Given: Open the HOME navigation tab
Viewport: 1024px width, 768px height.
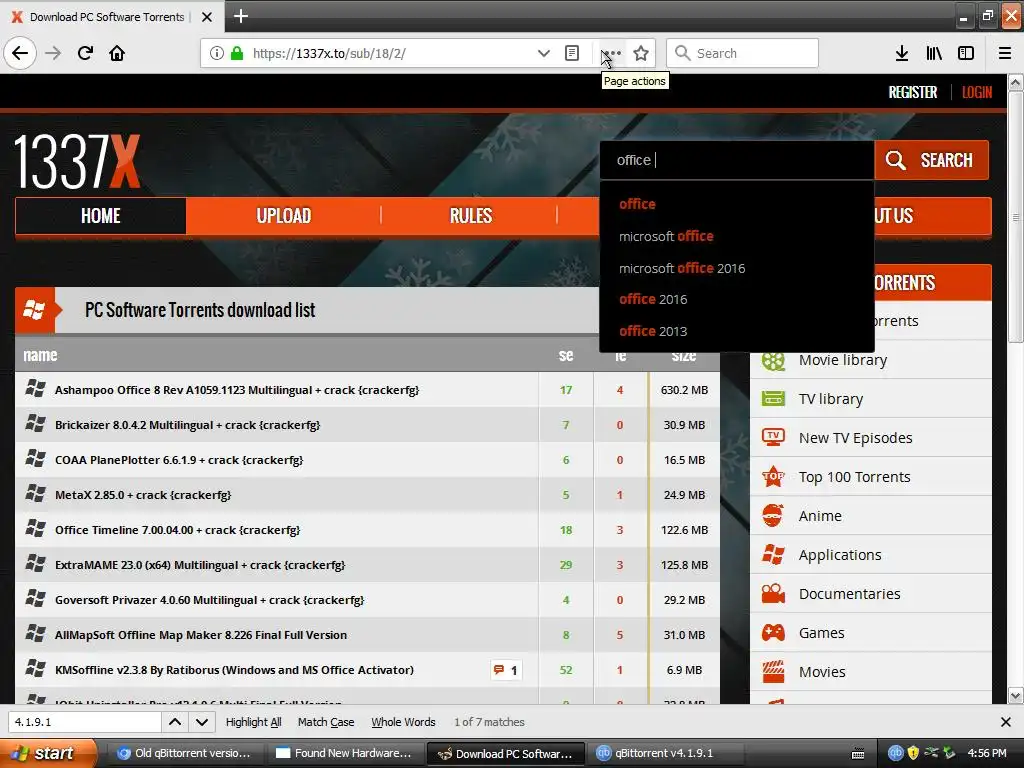Looking at the screenshot, I should pos(101,216).
